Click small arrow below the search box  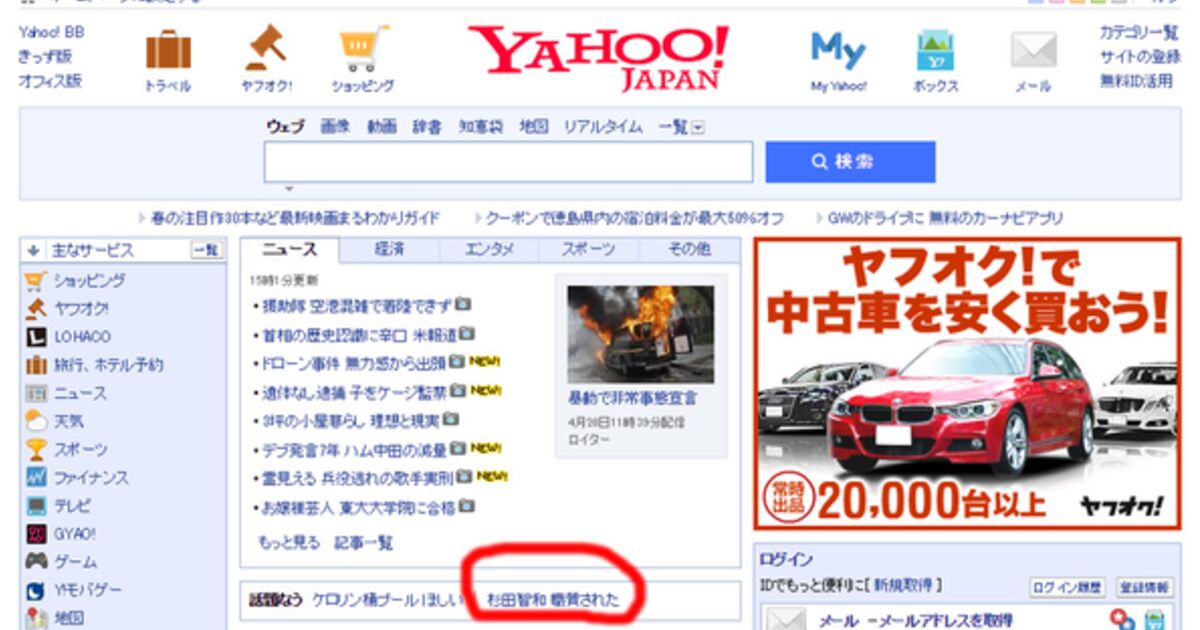(x=289, y=189)
